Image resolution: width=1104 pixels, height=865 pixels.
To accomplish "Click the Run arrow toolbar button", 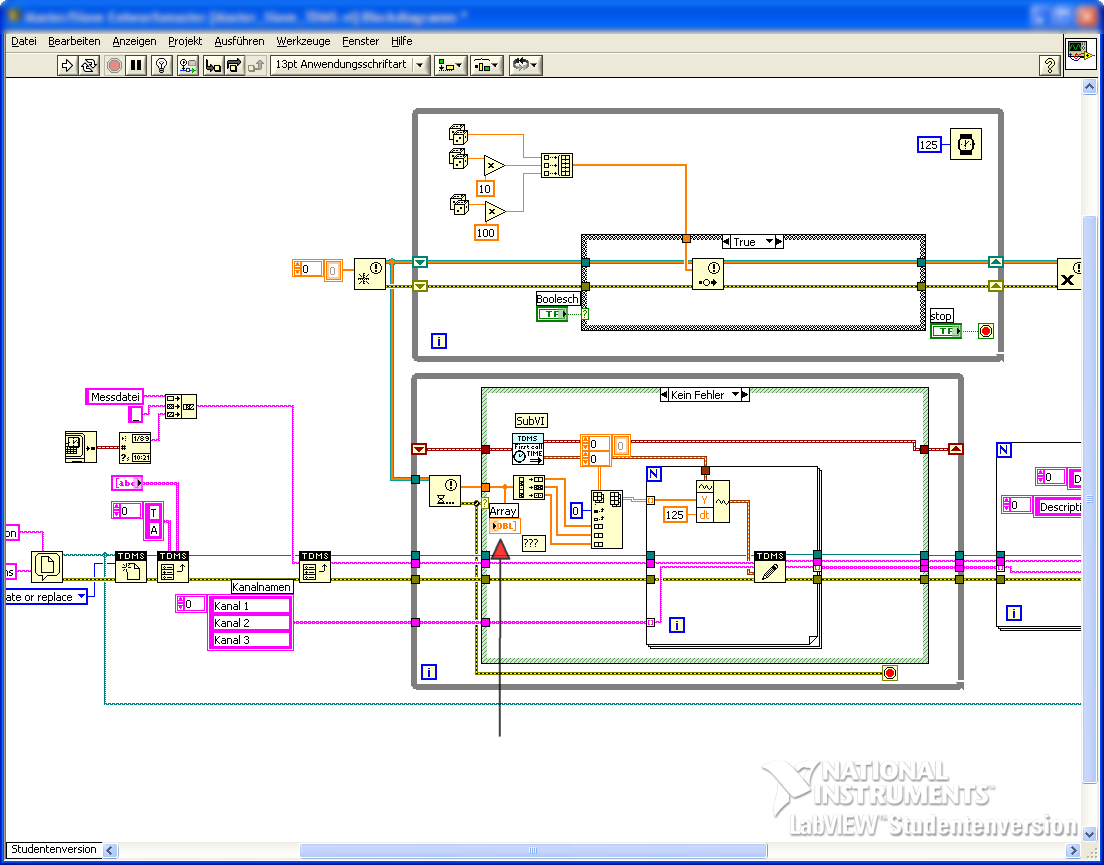I will click(x=67, y=65).
